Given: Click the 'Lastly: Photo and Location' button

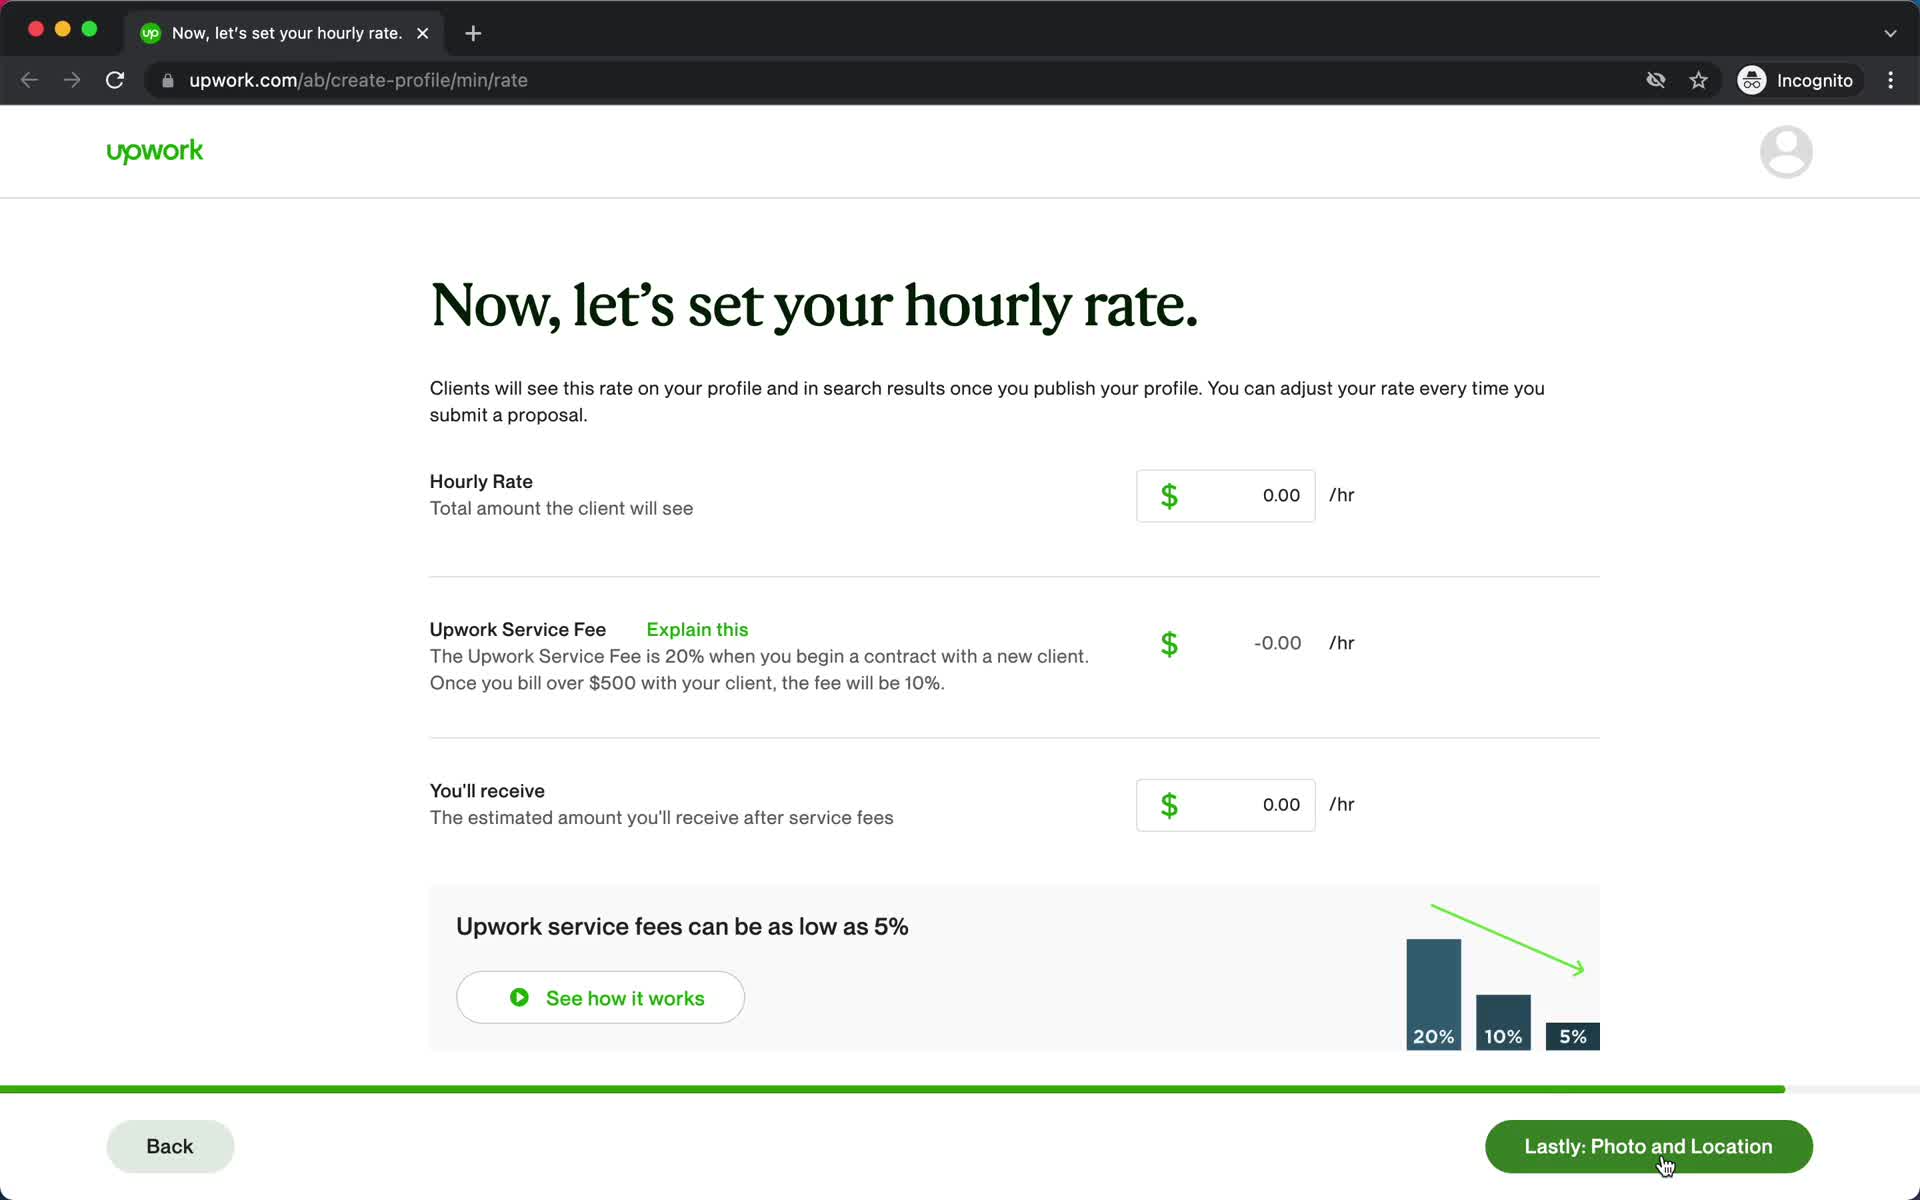Looking at the screenshot, I should pyautogui.click(x=1648, y=1146).
